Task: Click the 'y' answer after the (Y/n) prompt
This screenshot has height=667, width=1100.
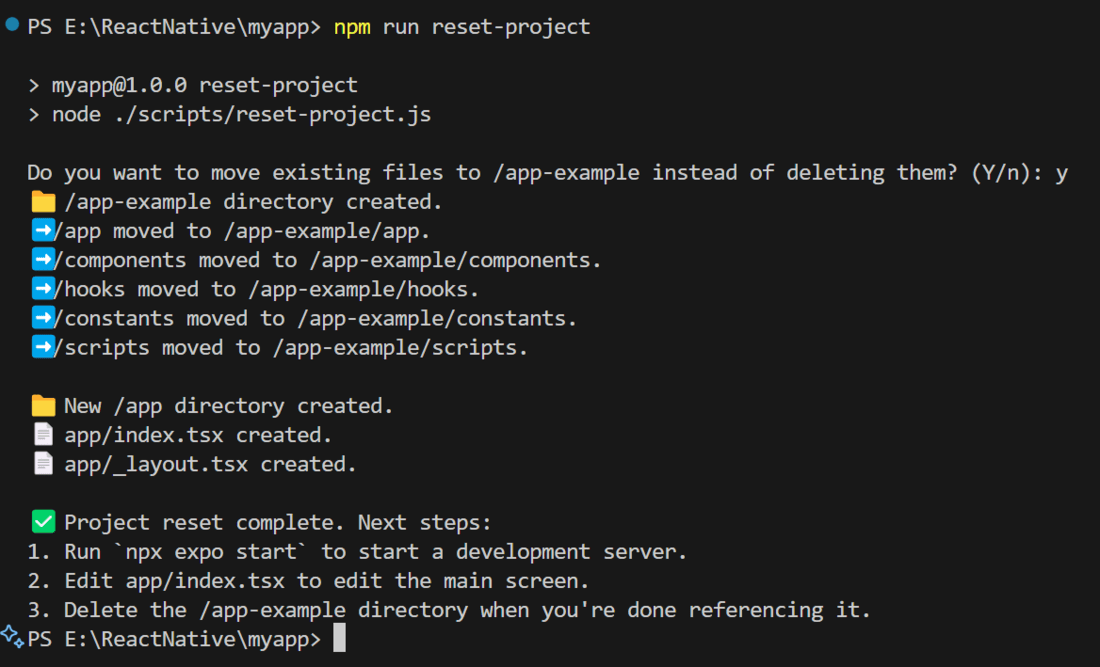Action: coord(1062,173)
